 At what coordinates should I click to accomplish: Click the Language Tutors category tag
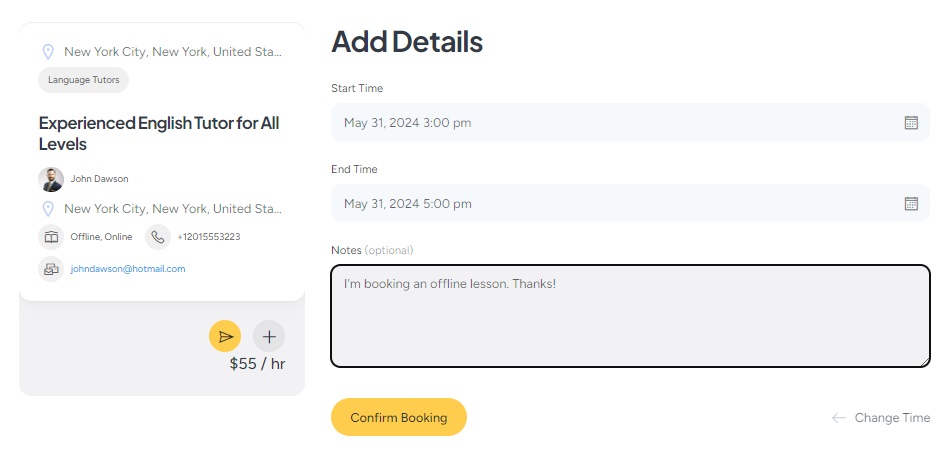tap(84, 80)
